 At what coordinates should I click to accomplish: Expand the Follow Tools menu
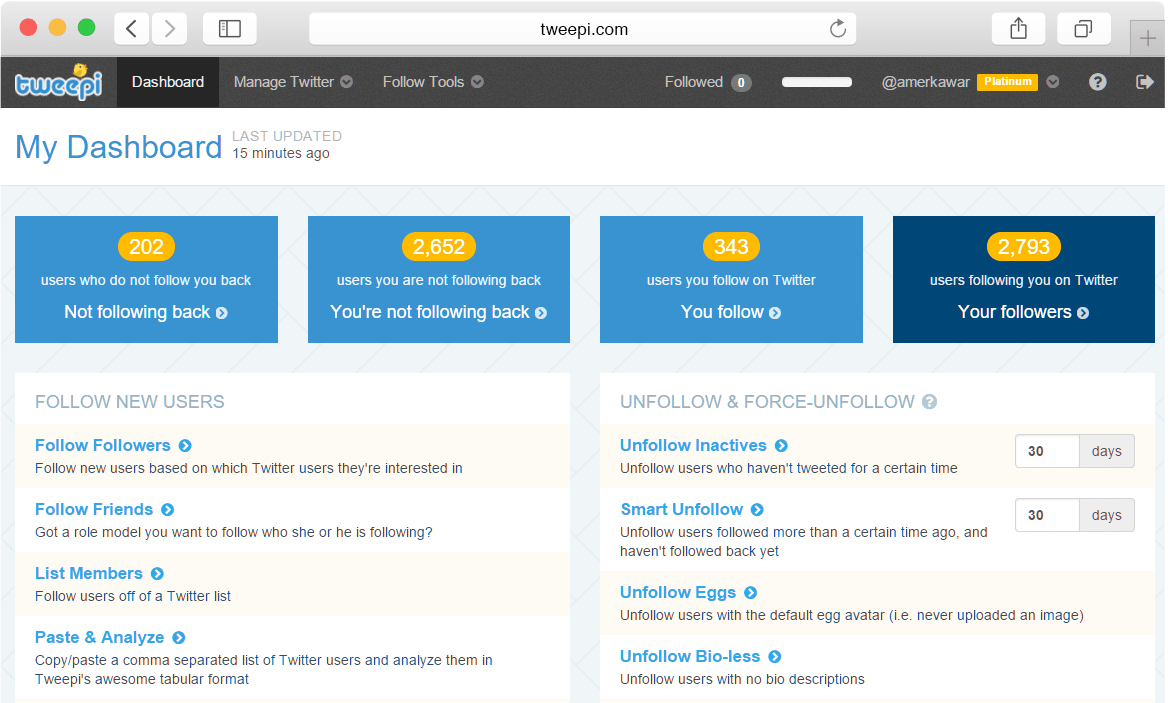(x=432, y=82)
